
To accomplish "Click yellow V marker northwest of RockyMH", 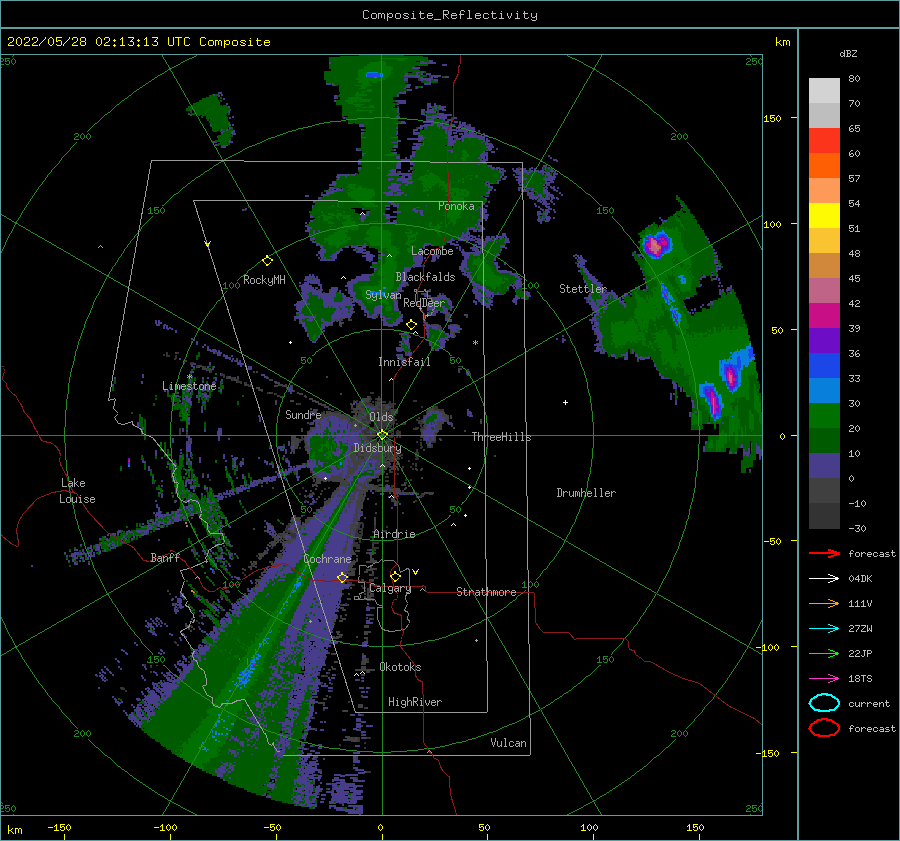I will 208,245.
